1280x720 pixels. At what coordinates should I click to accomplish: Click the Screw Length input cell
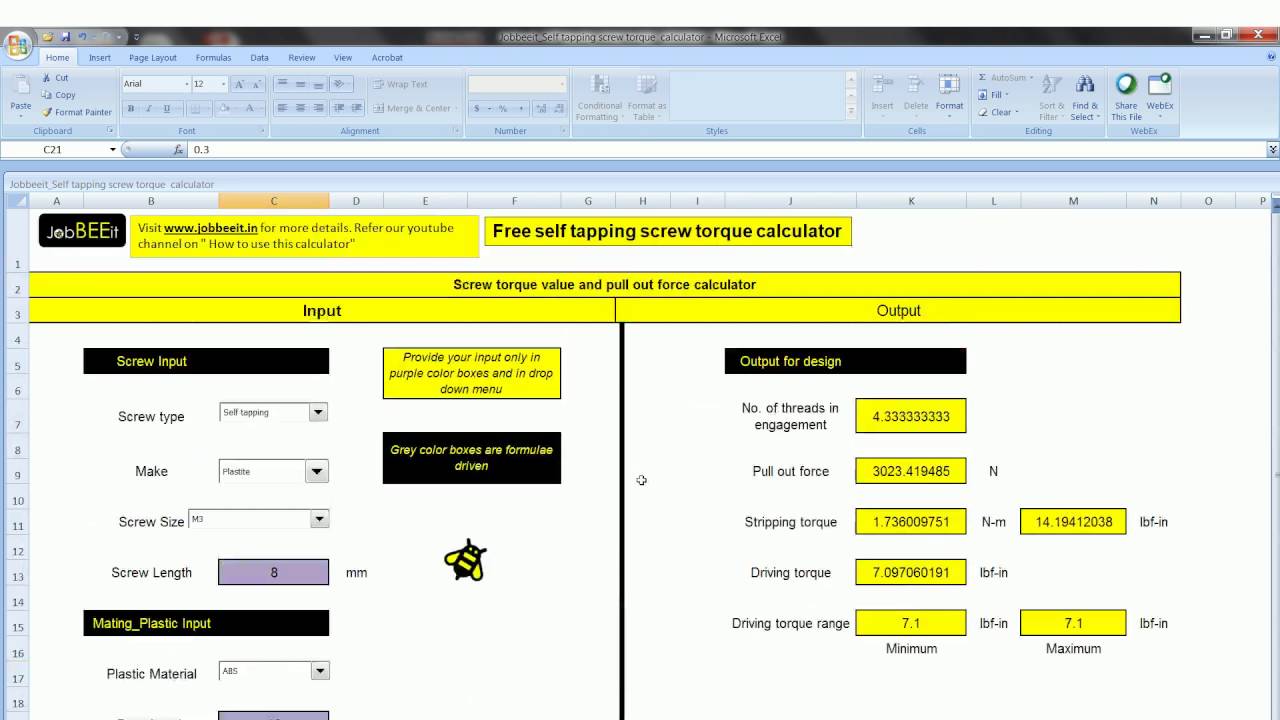[x=273, y=572]
